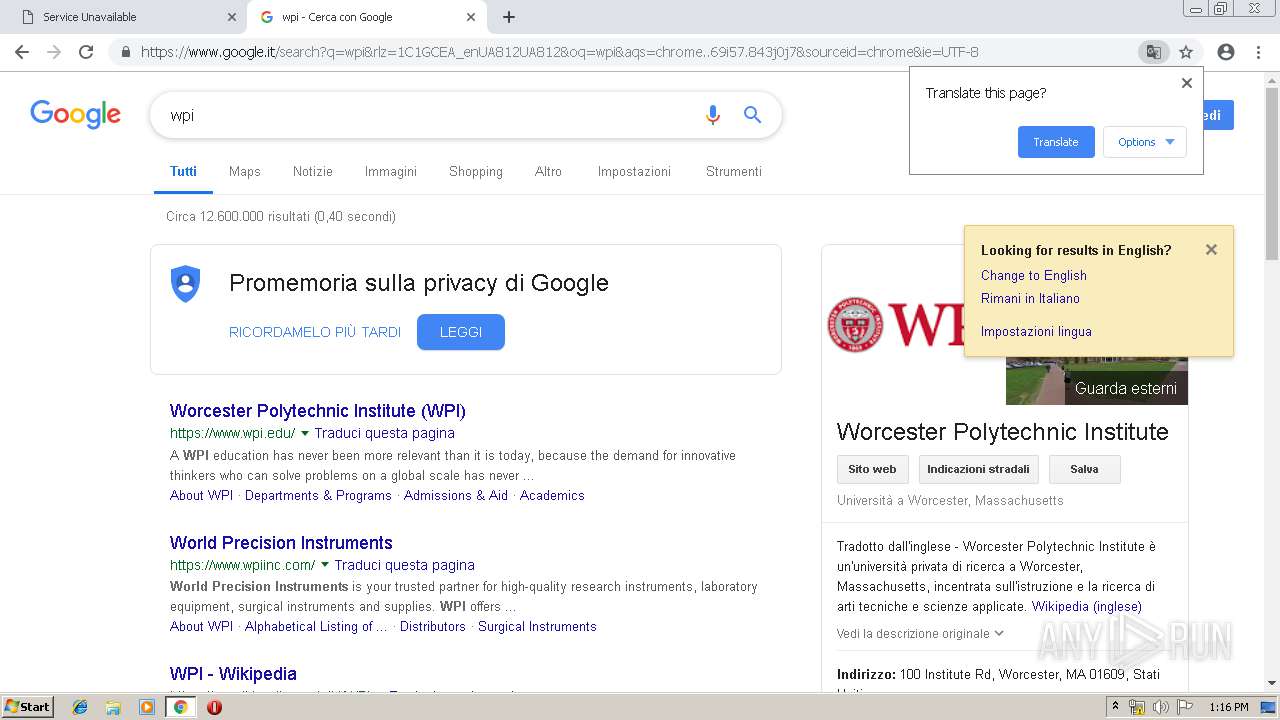Screen dimensions: 1280x720
Task: Open Chrome three-dot menu
Action: click(1259, 52)
